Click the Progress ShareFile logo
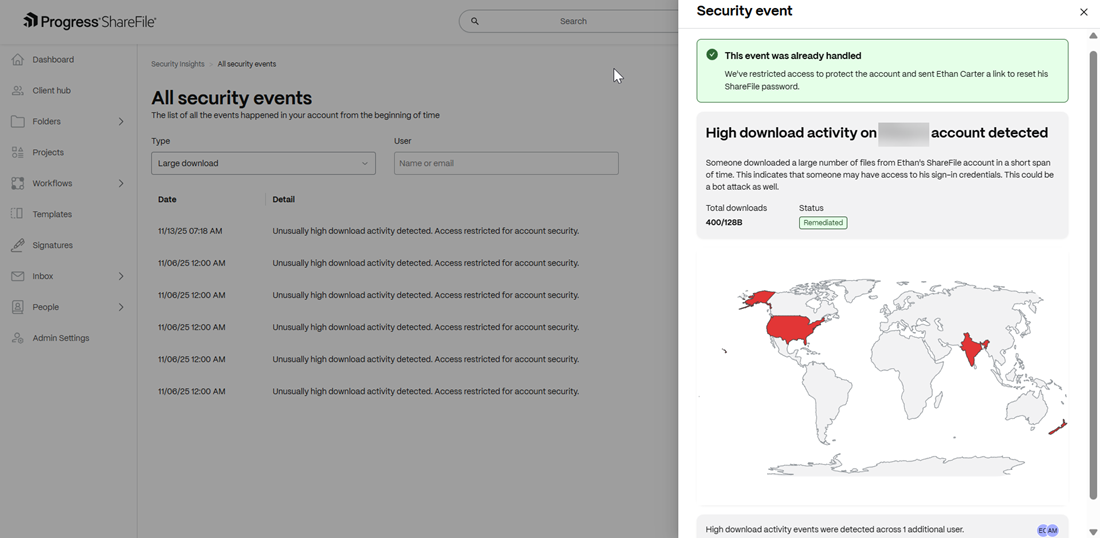Image resolution: width=1100 pixels, height=538 pixels. click(89, 21)
